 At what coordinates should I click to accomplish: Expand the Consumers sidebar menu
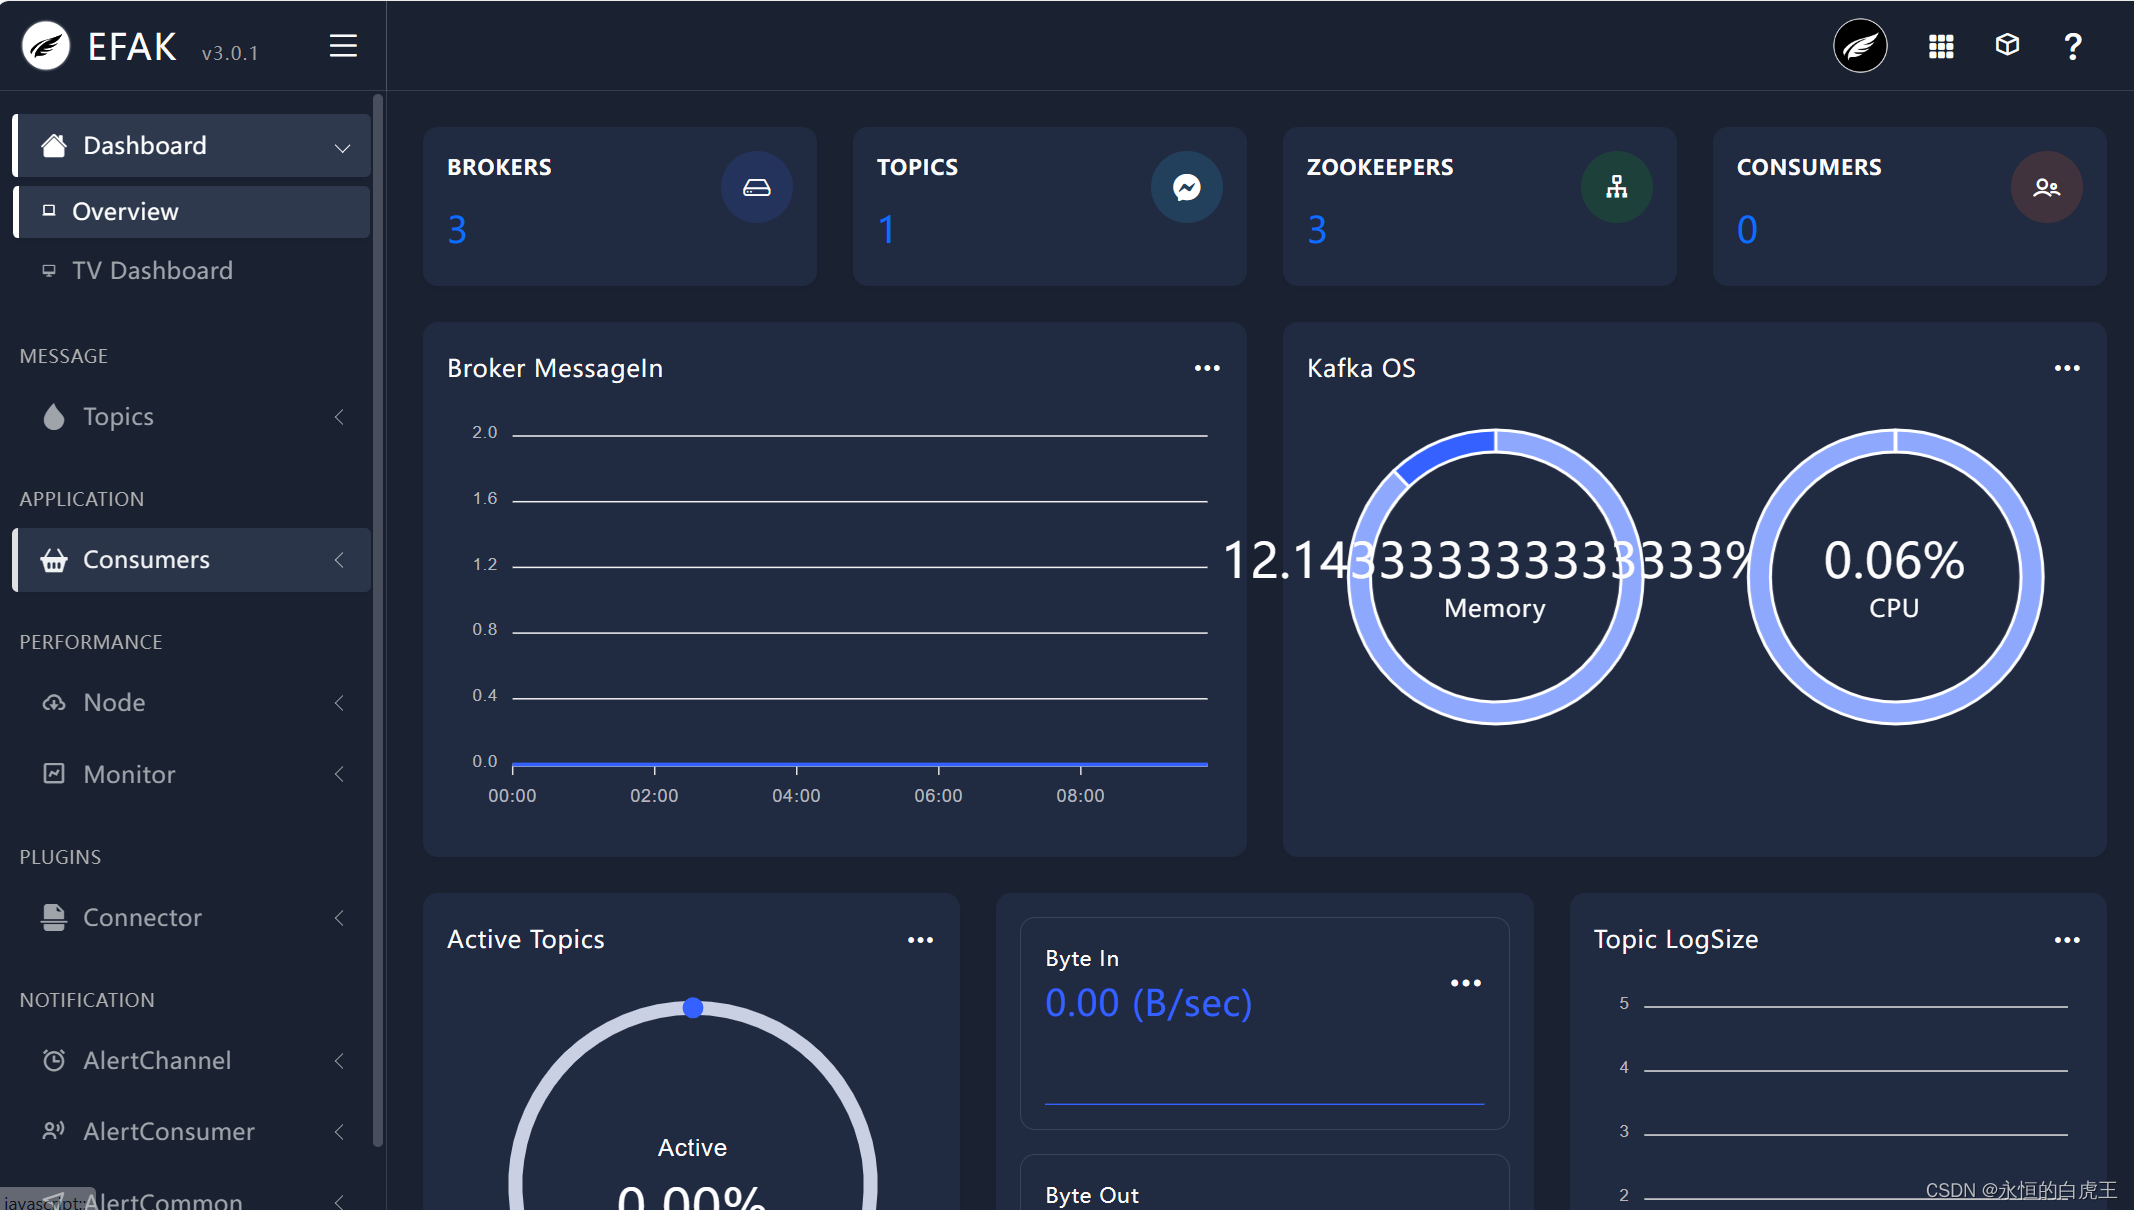pyautogui.click(x=192, y=560)
